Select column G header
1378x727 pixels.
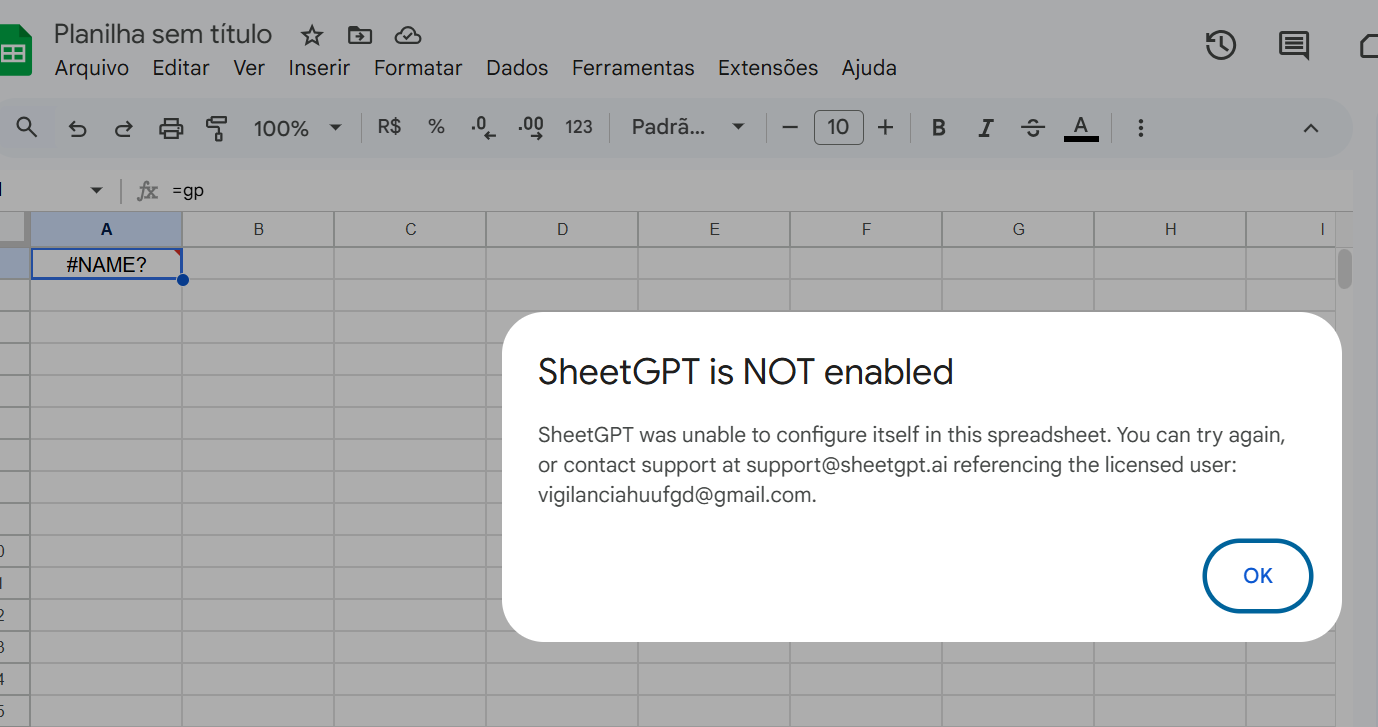click(x=1018, y=229)
